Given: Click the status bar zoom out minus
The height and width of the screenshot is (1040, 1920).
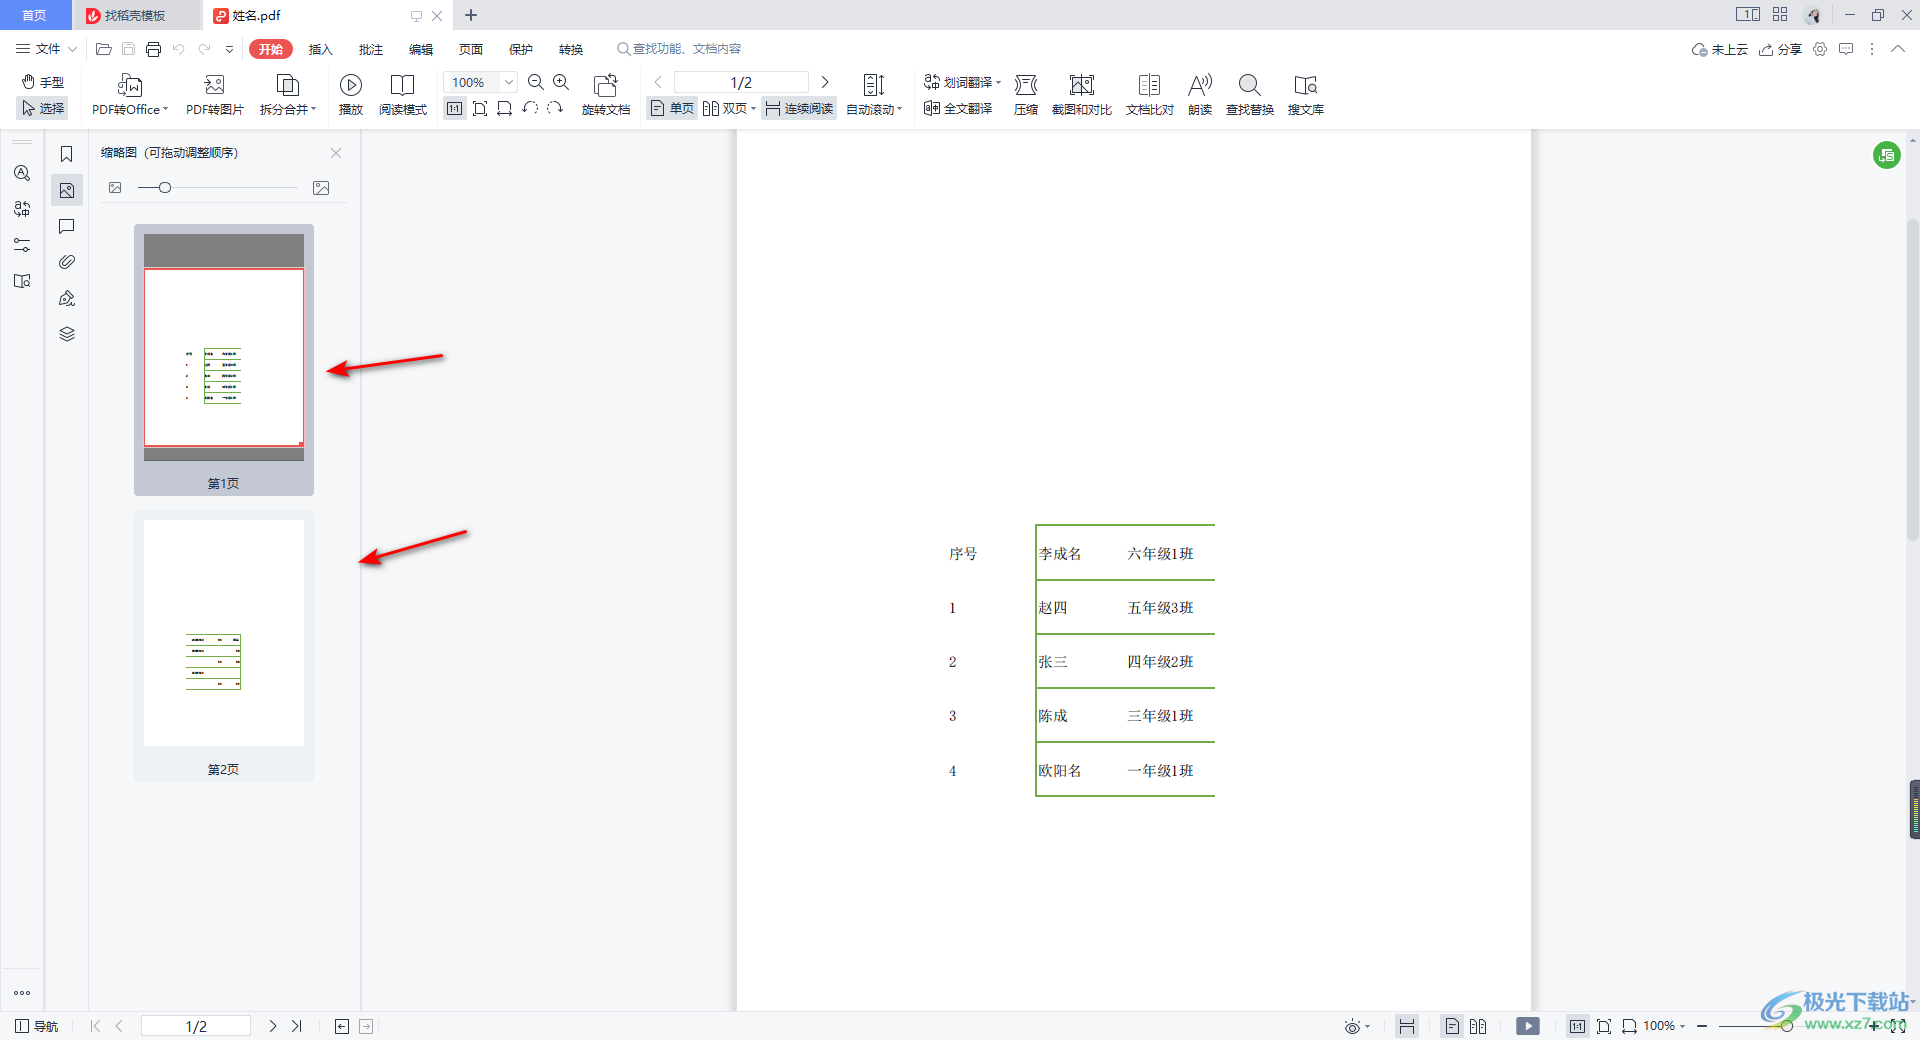Looking at the screenshot, I should 1702,1026.
